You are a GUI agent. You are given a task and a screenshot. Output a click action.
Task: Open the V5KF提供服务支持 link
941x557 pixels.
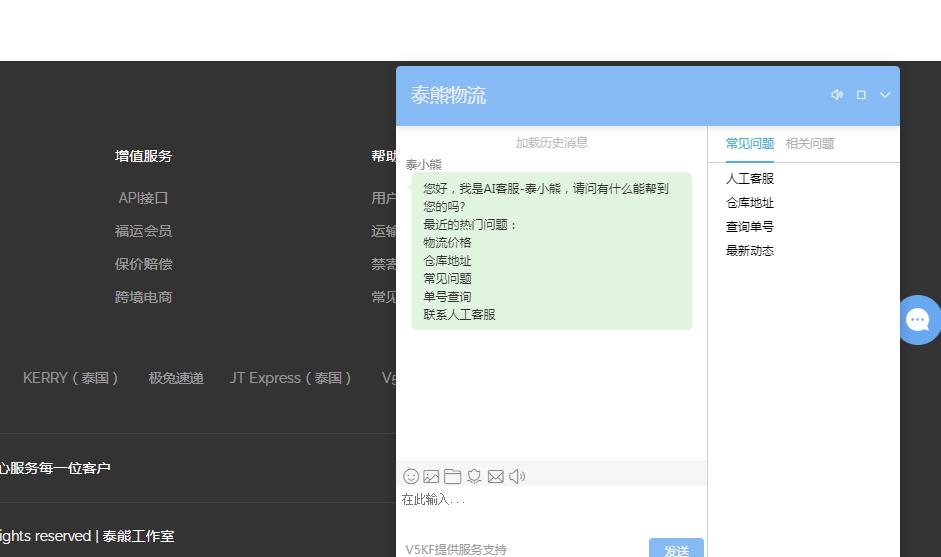(456, 549)
